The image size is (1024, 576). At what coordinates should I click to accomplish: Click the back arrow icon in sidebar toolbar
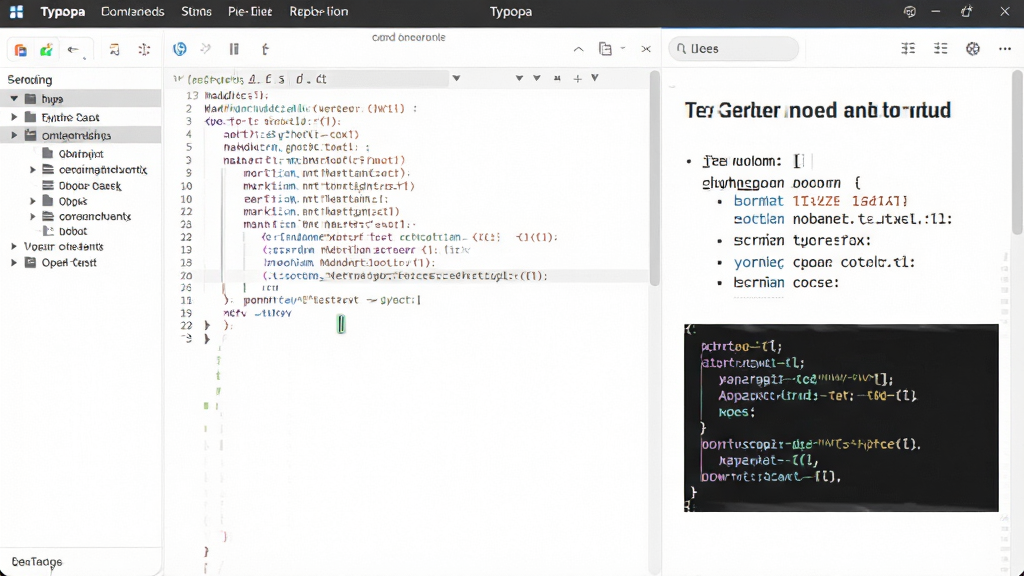73,50
